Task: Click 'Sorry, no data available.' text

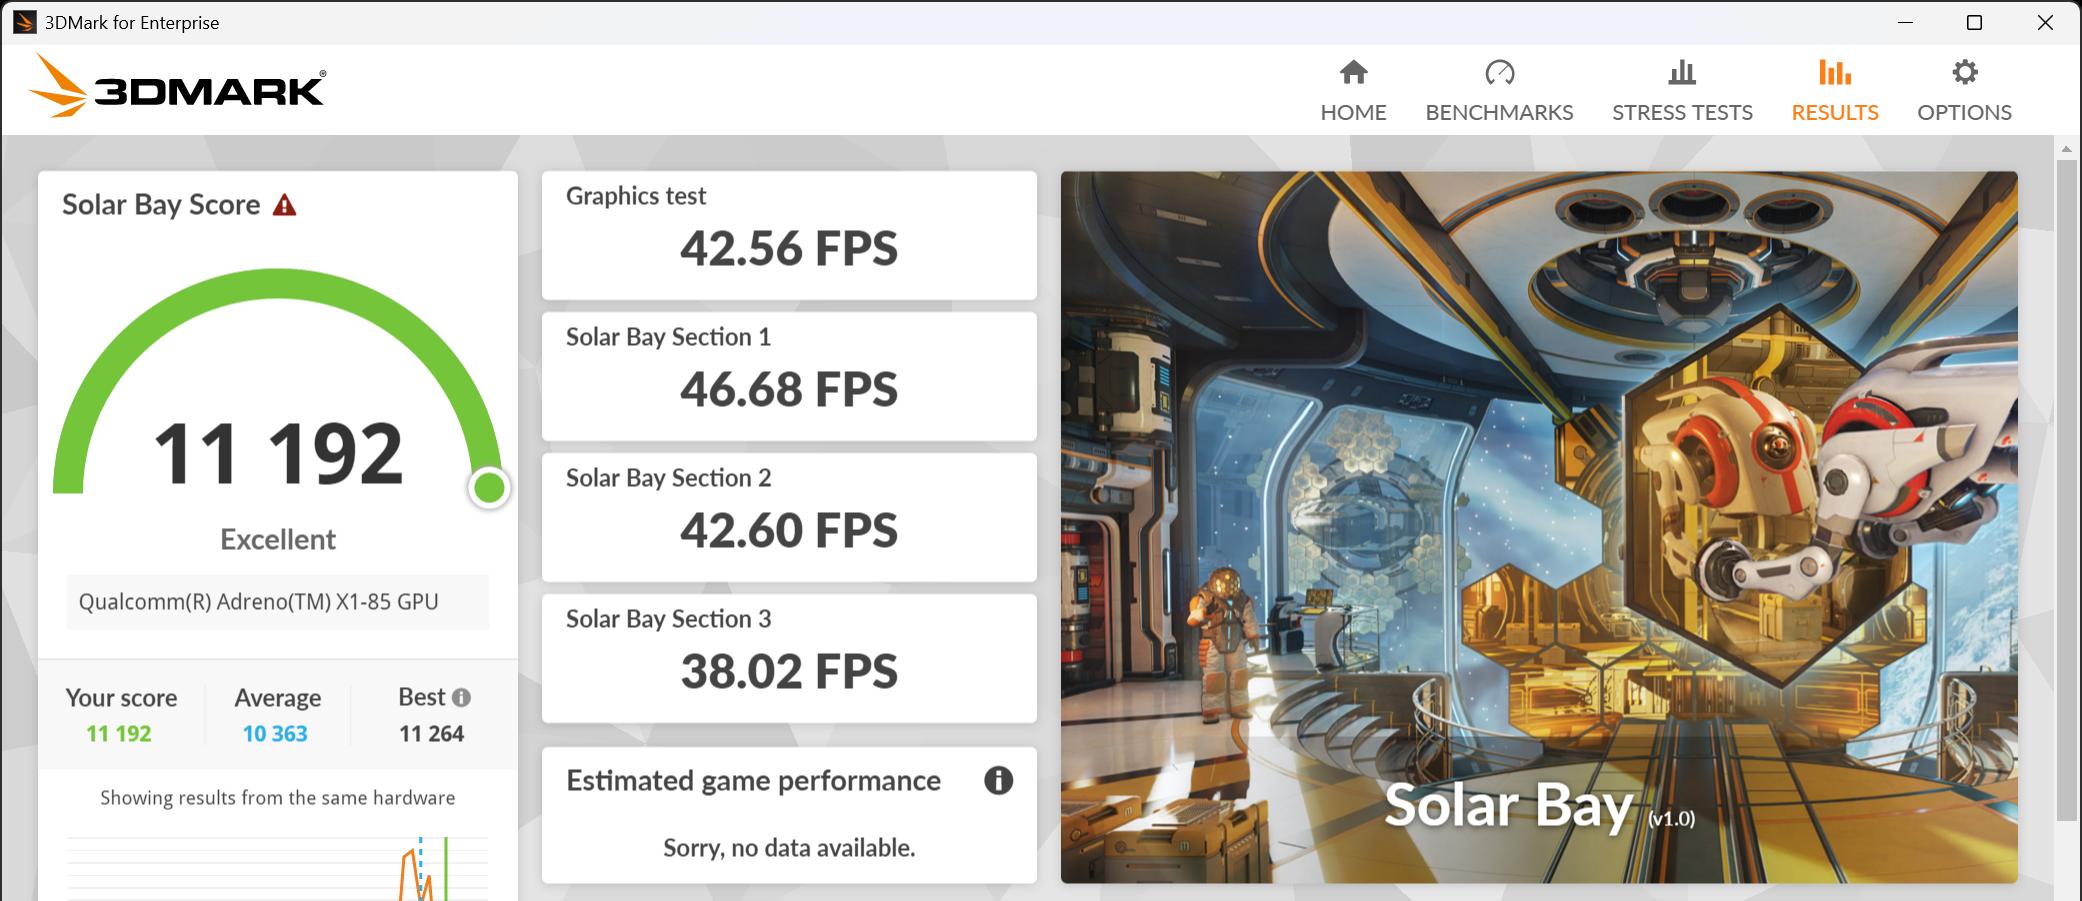Action: click(x=789, y=848)
